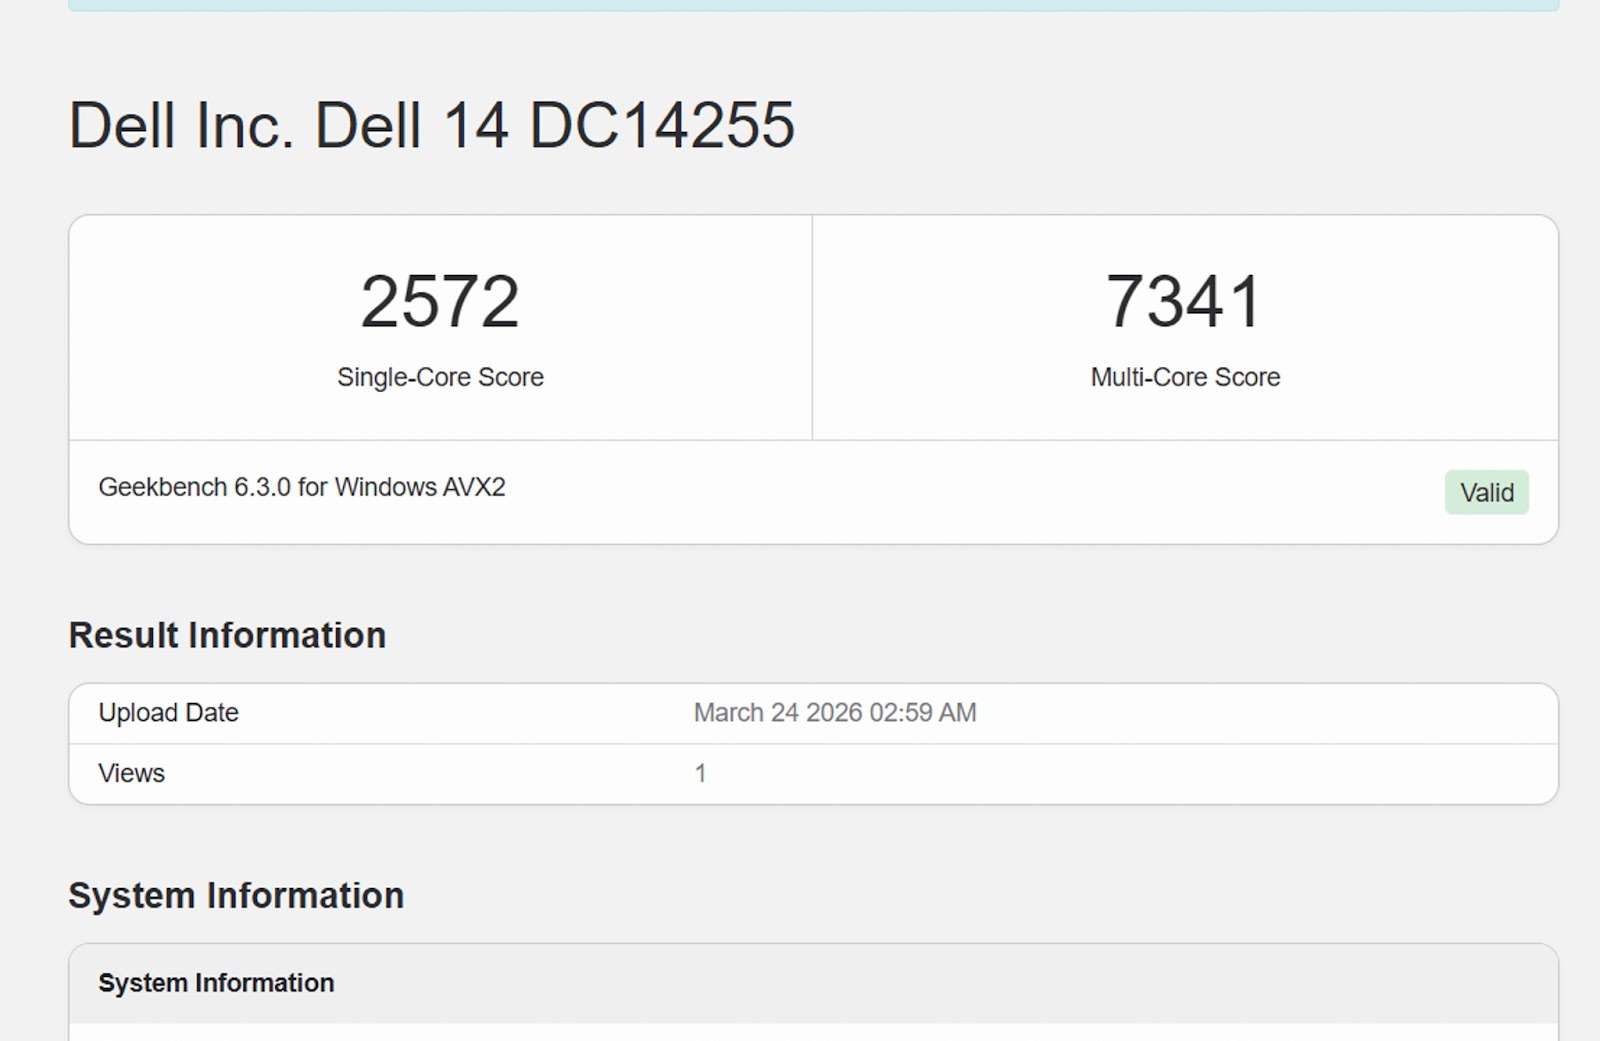The width and height of the screenshot is (1600, 1041).
Task: Click the 2572 single-core score number
Action: click(x=440, y=301)
